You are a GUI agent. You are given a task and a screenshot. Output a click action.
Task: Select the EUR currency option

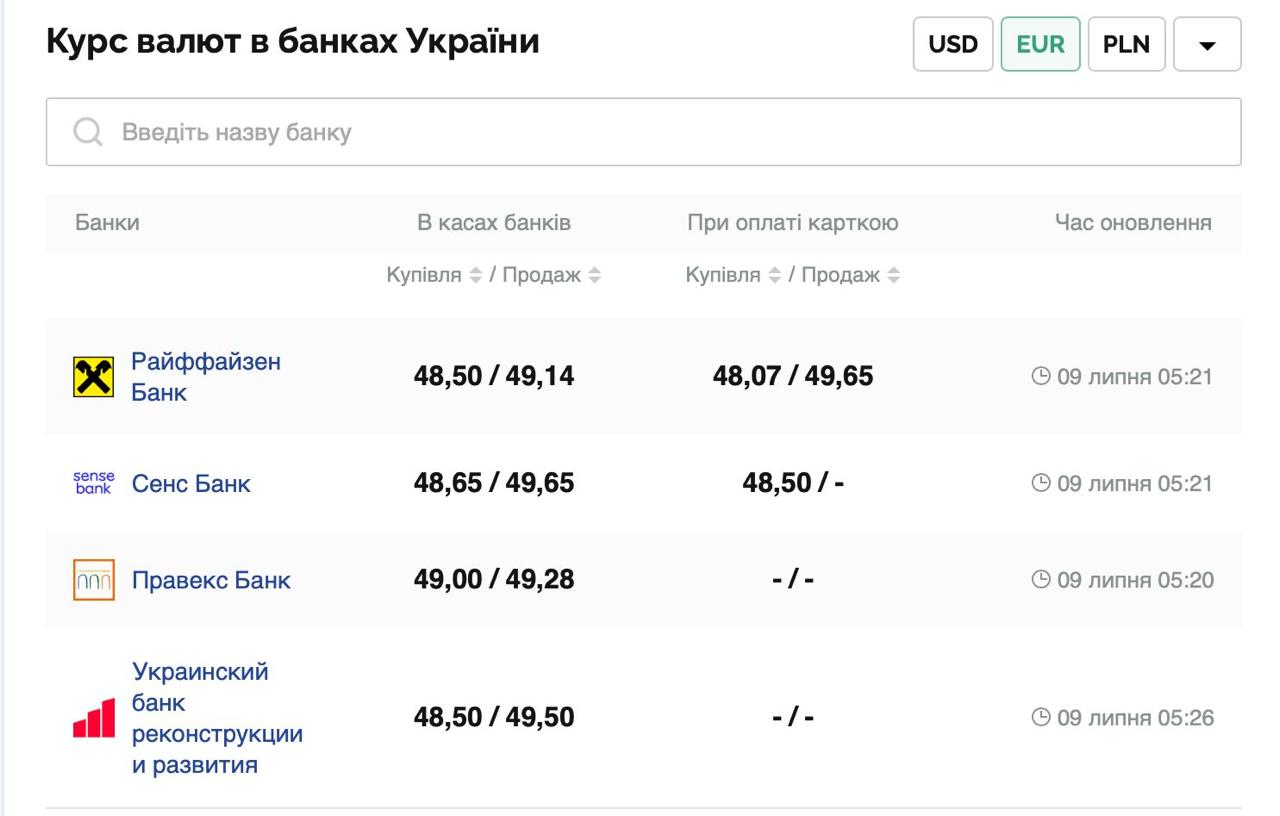click(1040, 44)
